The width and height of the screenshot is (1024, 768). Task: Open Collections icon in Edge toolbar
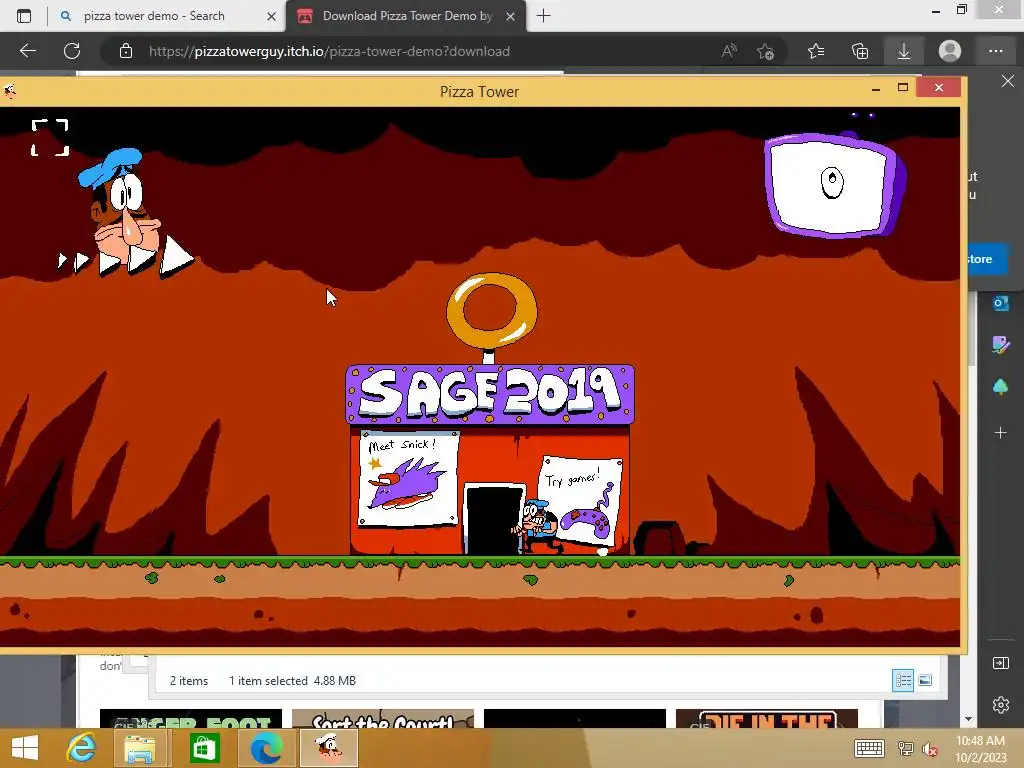[860, 51]
